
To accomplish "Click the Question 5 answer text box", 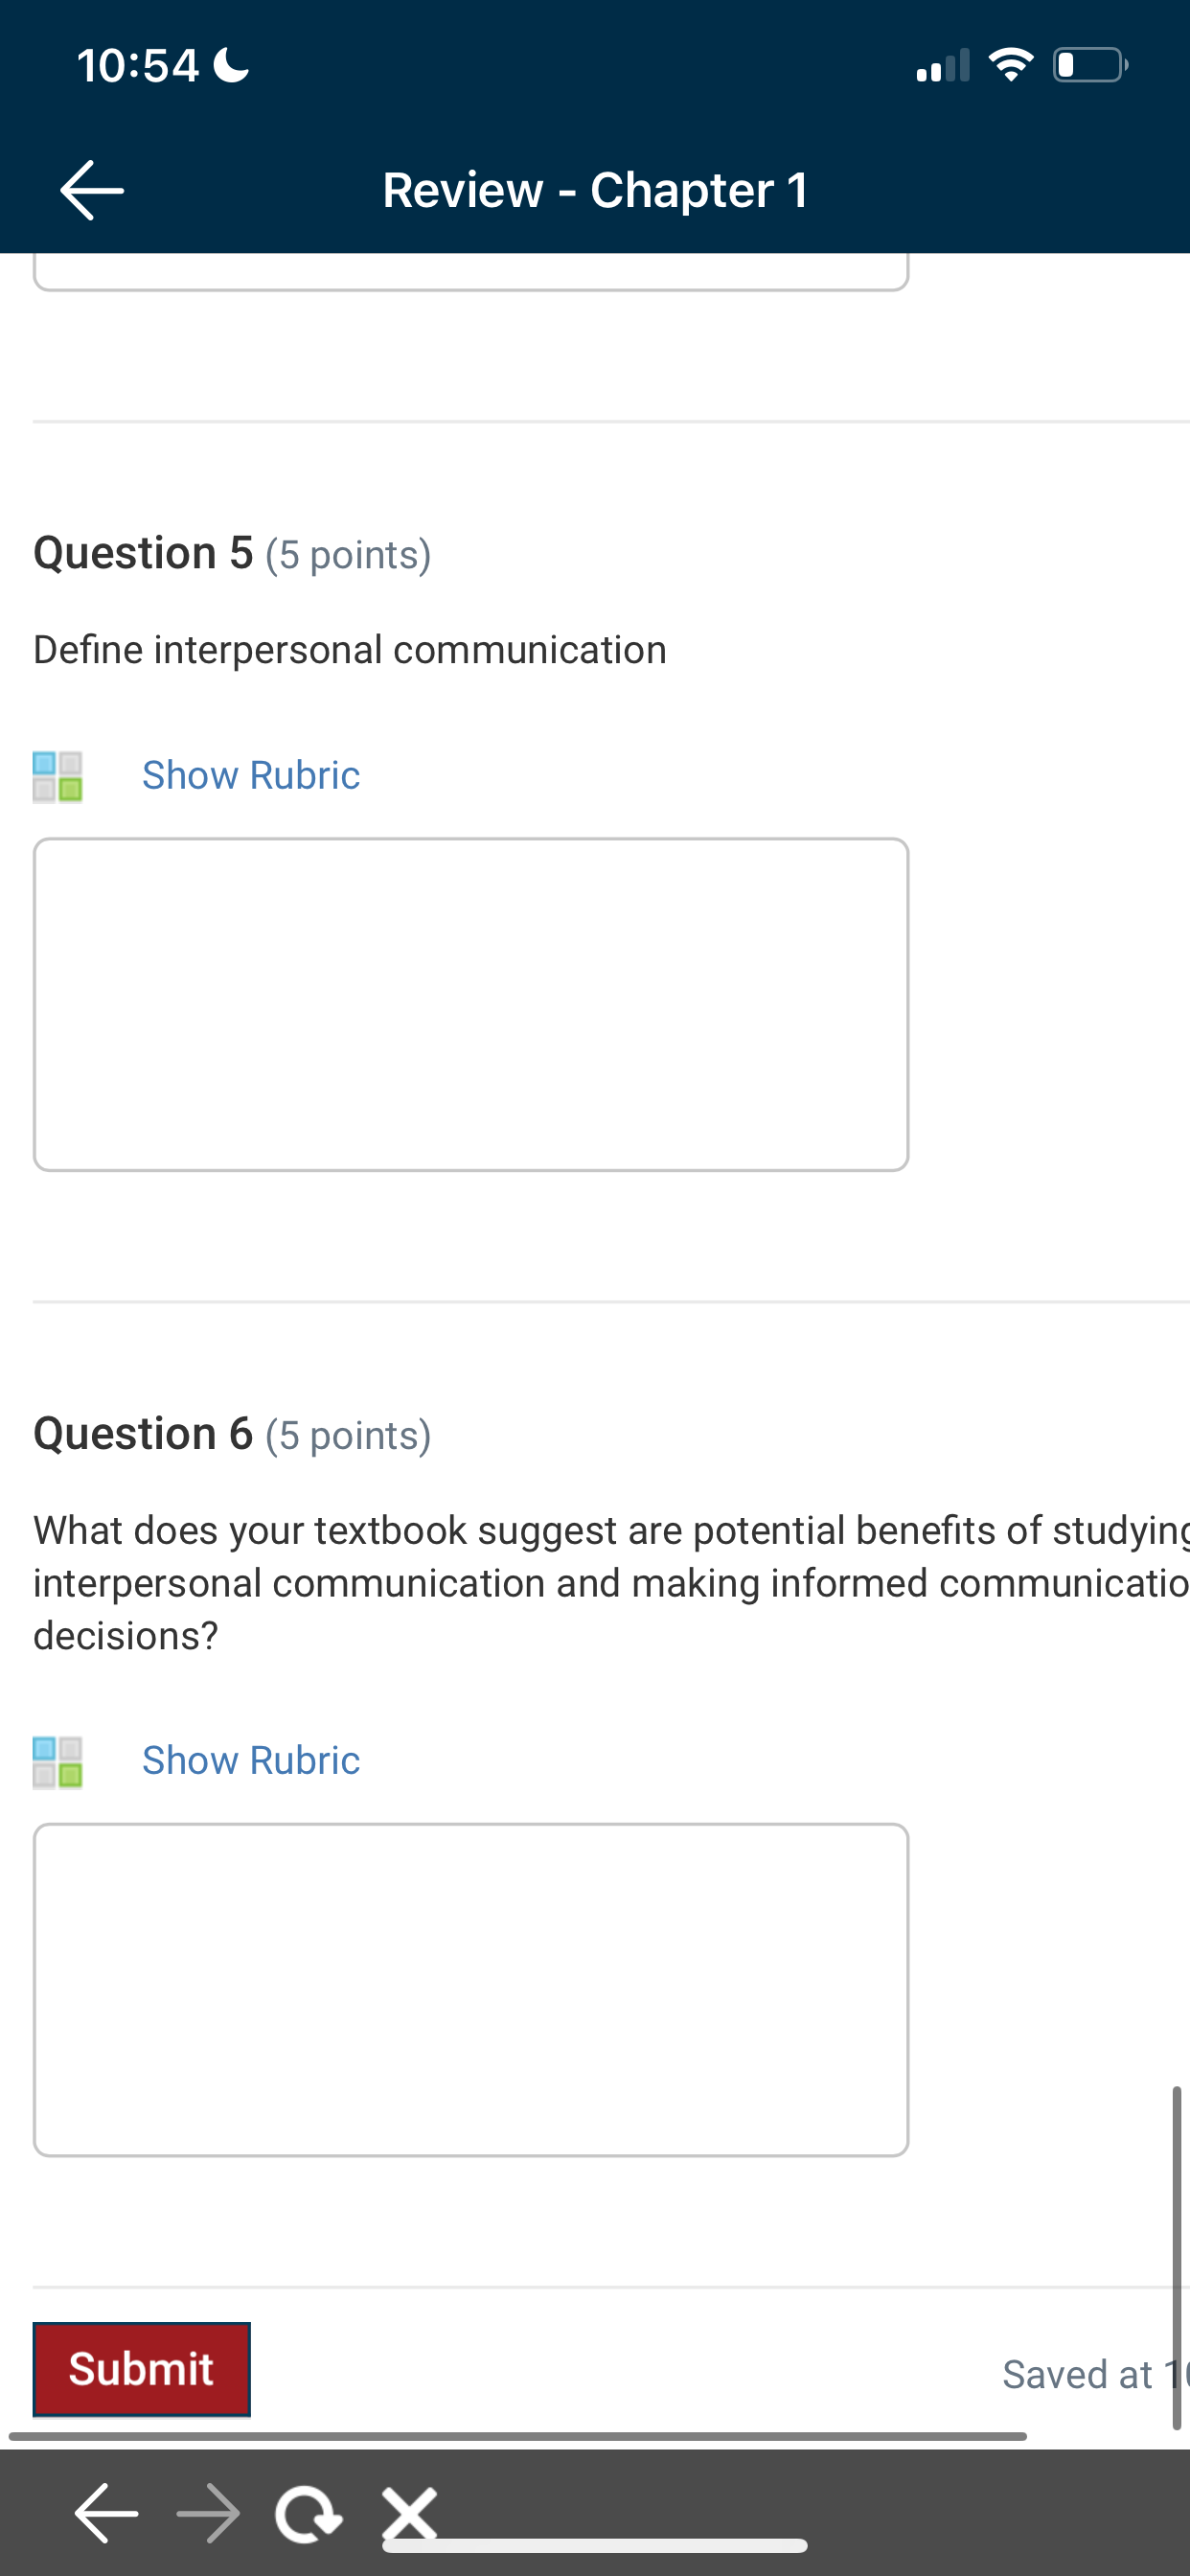I will click(471, 1004).
